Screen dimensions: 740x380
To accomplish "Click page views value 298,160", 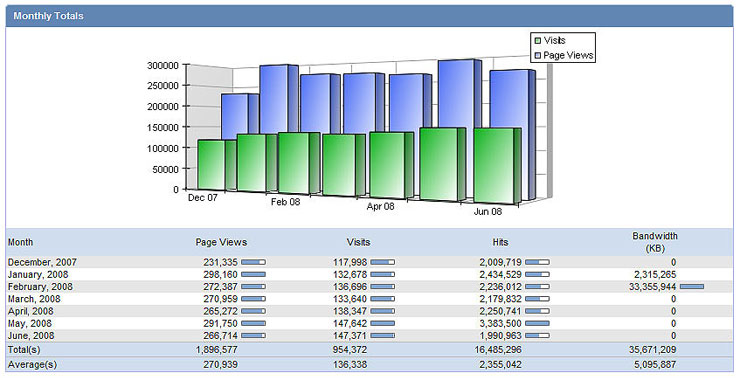I will (220, 274).
